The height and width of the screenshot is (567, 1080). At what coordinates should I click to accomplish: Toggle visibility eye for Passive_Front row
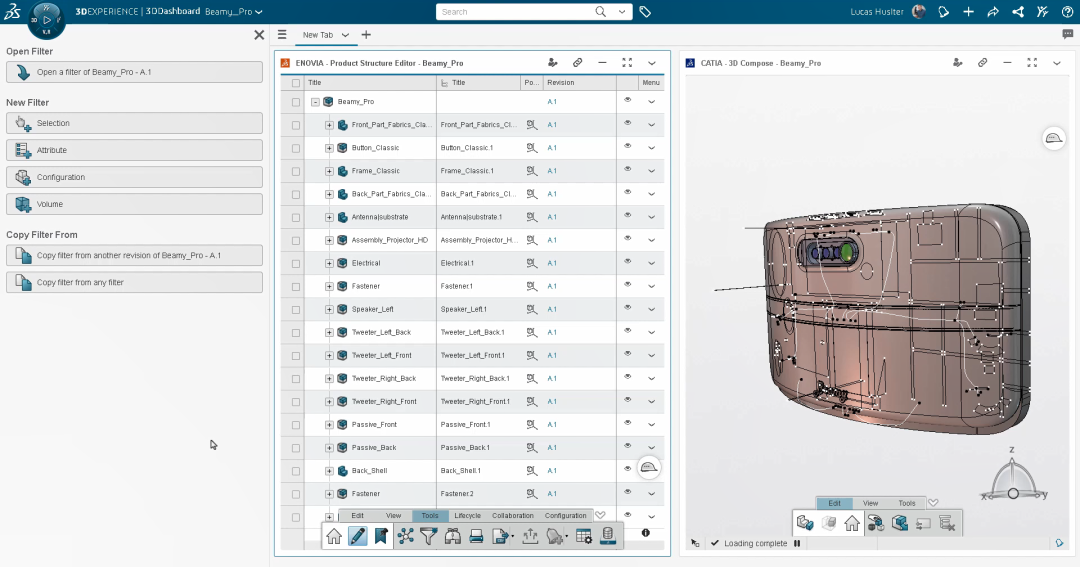[627, 423]
